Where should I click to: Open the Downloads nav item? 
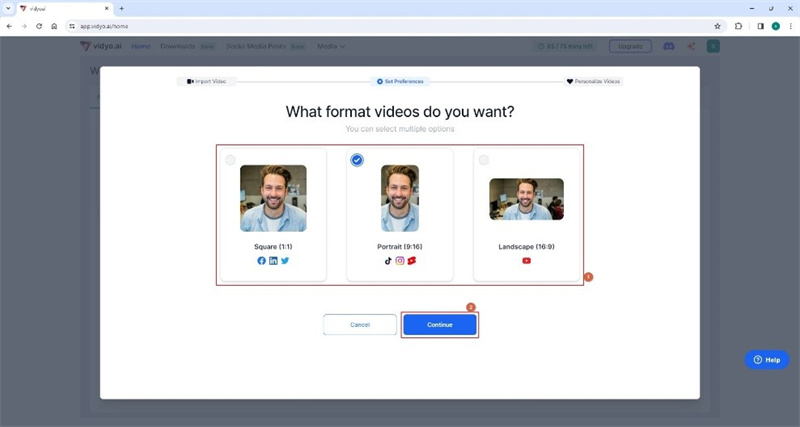(178, 46)
